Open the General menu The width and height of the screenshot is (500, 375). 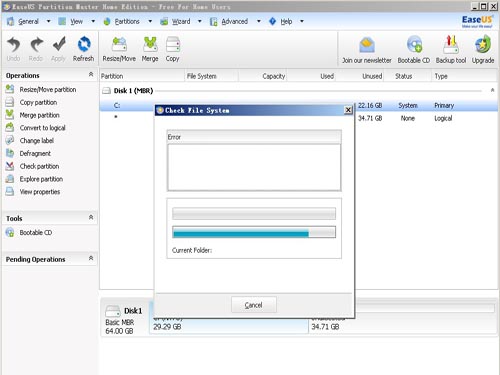[28, 21]
